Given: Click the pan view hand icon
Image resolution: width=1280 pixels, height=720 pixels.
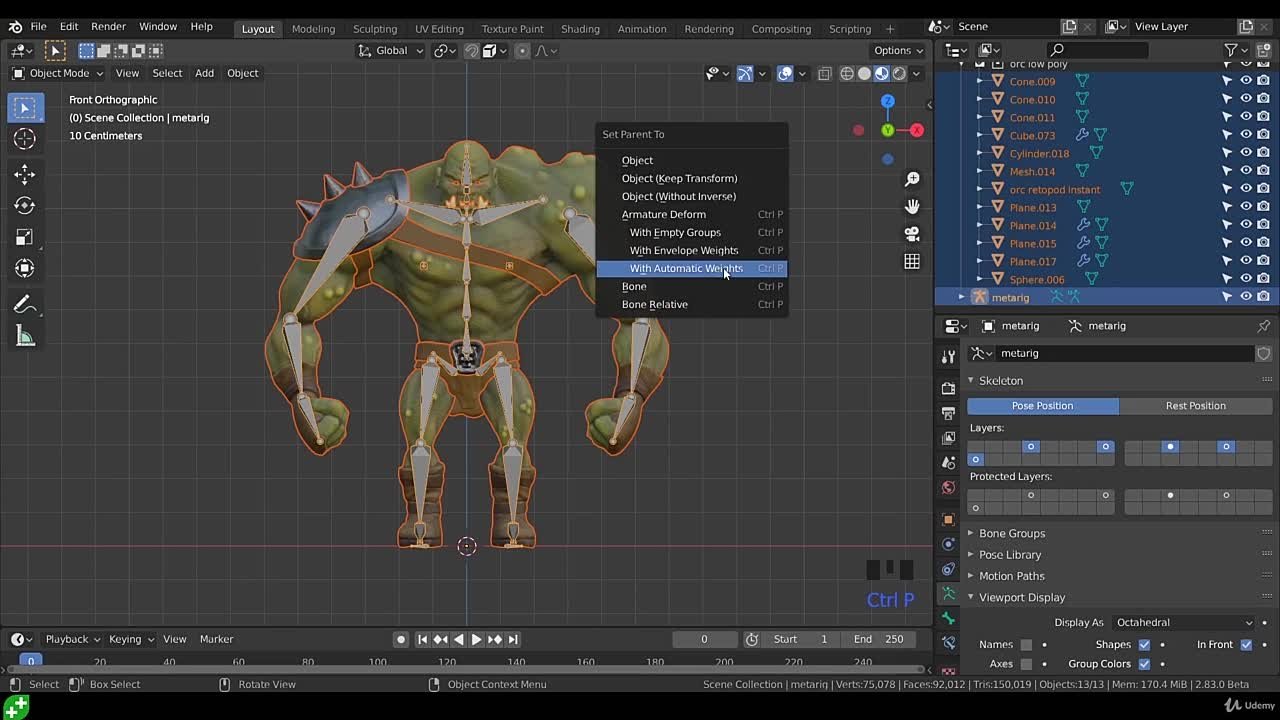Looking at the screenshot, I should pos(912,206).
